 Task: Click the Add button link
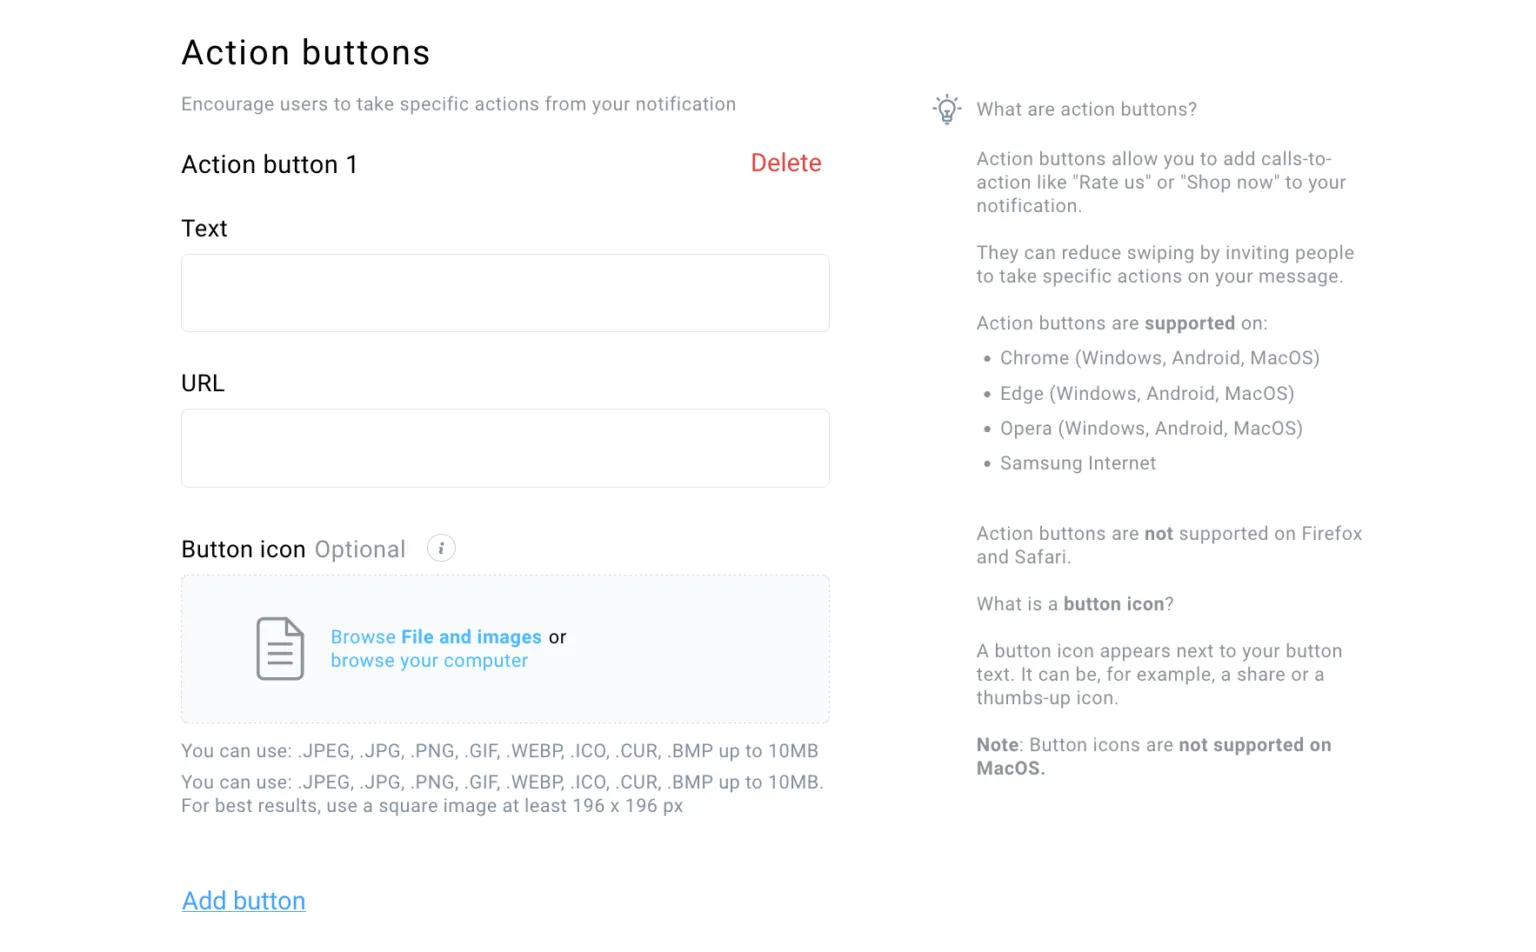[243, 900]
